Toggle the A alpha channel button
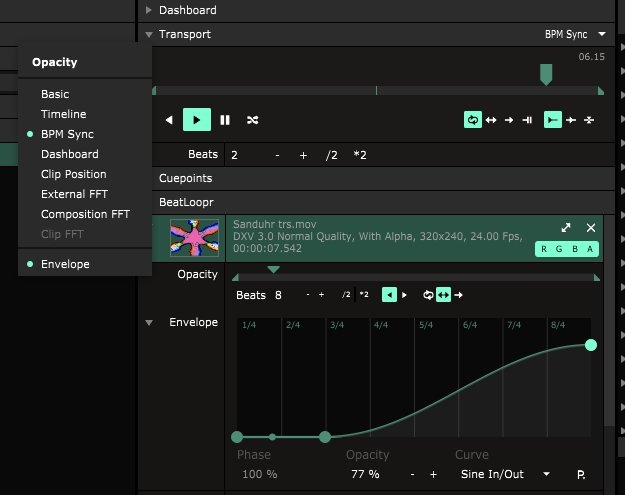 click(589, 249)
